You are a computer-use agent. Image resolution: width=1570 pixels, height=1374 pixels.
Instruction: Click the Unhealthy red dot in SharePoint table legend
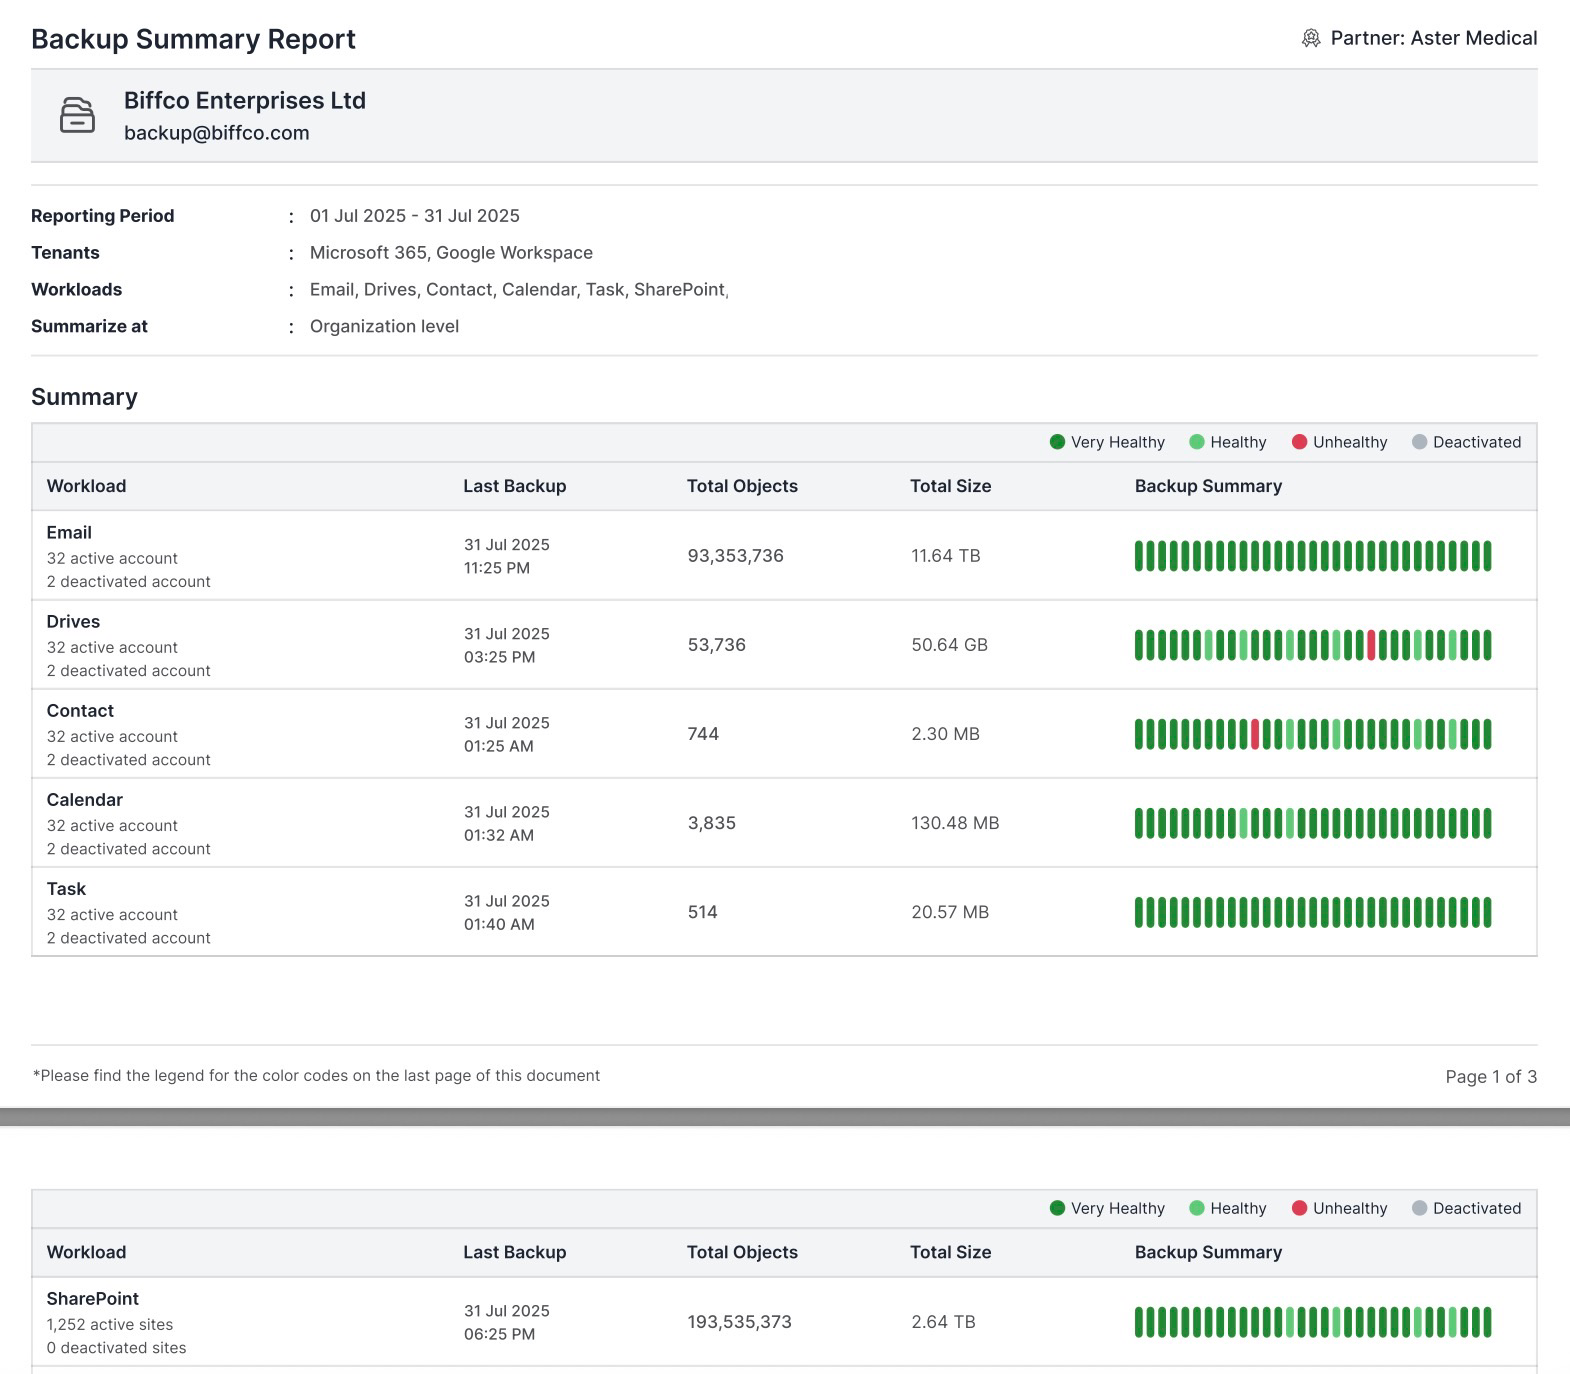click(x=1299, y=1208)
